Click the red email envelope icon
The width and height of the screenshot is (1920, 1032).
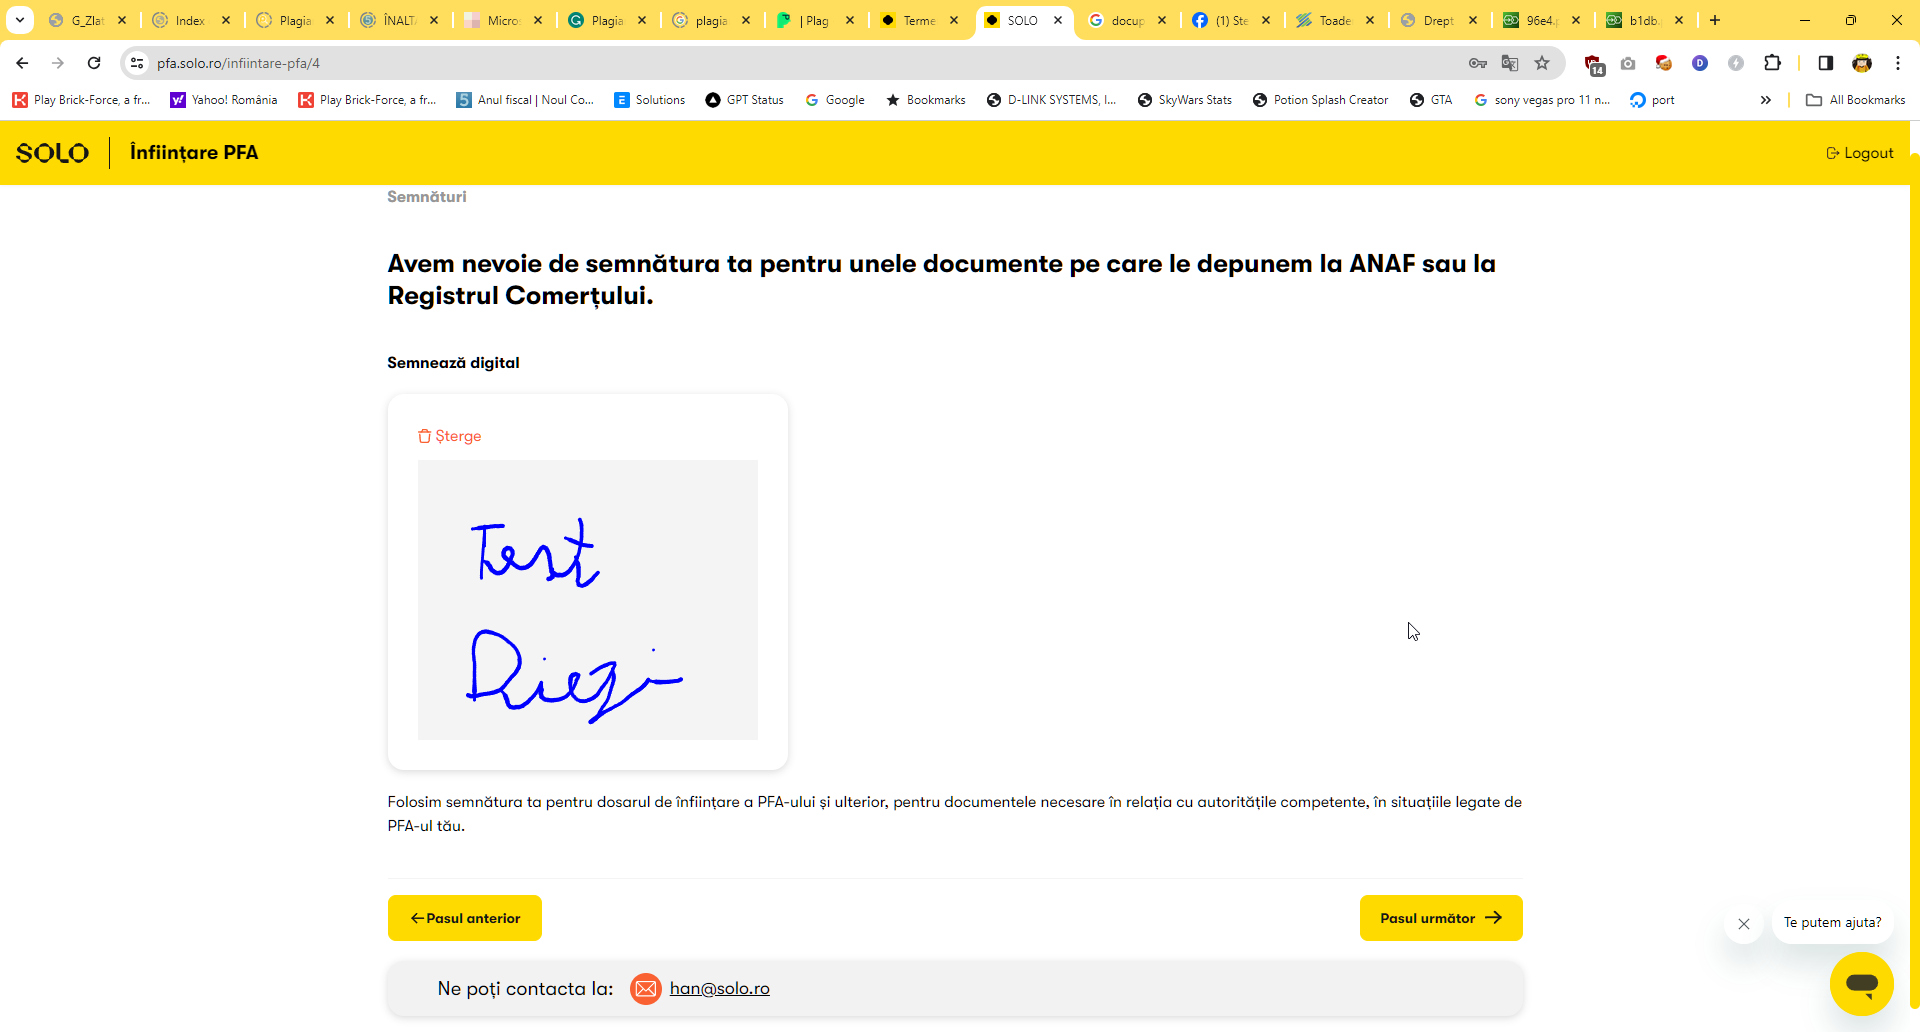(x=646, y=989)
